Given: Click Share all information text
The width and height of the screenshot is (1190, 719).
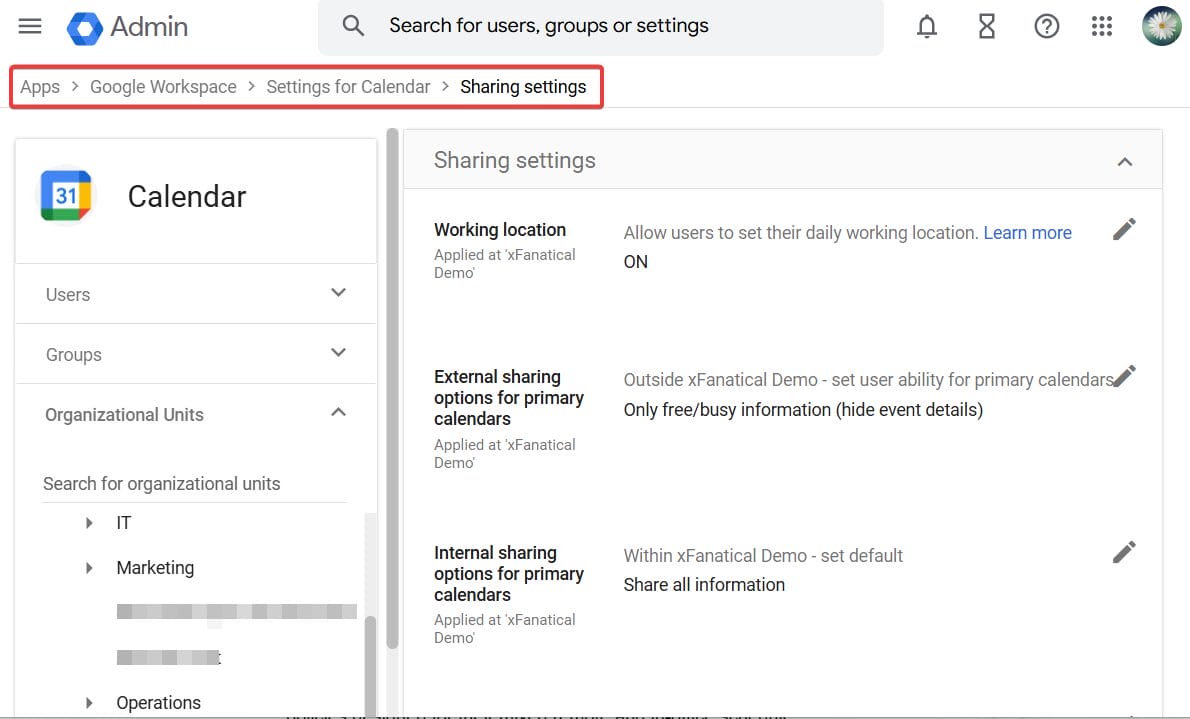Looking at the screenshot, I should point(704,585).
